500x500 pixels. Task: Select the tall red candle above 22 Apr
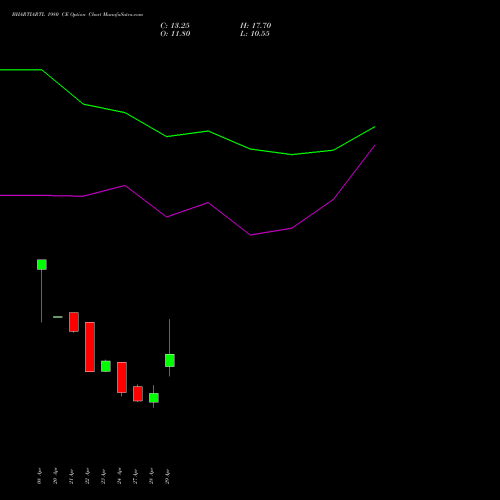pos(90,347)
